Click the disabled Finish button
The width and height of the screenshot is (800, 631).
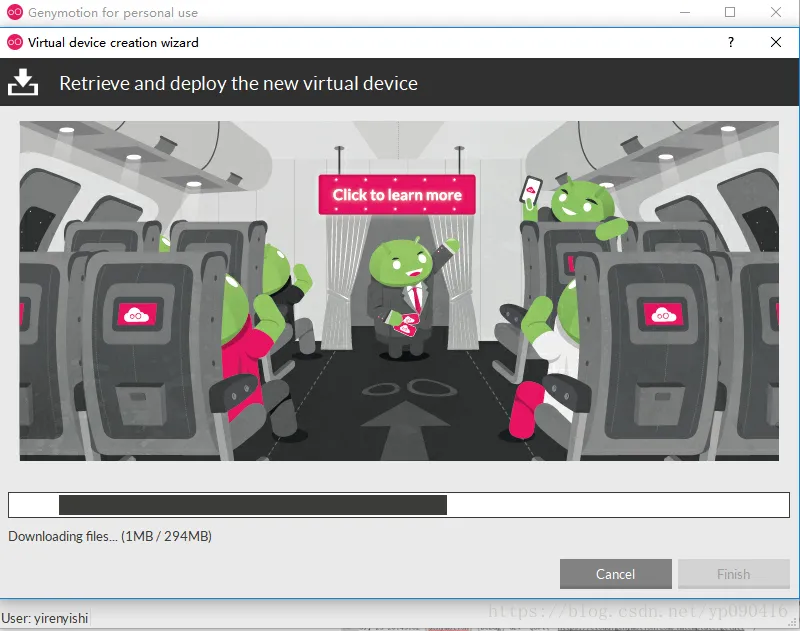[x=734, y=574]
